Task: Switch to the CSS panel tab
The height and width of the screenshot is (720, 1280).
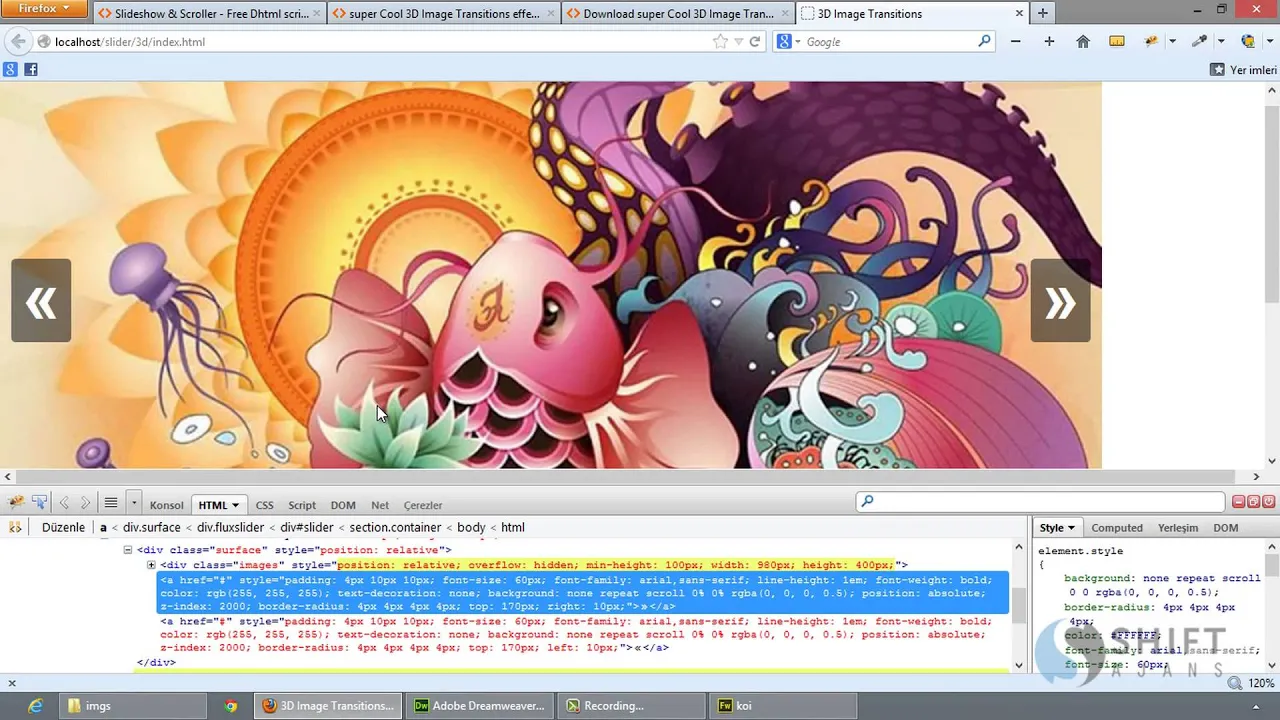Action: pos(264,505)
